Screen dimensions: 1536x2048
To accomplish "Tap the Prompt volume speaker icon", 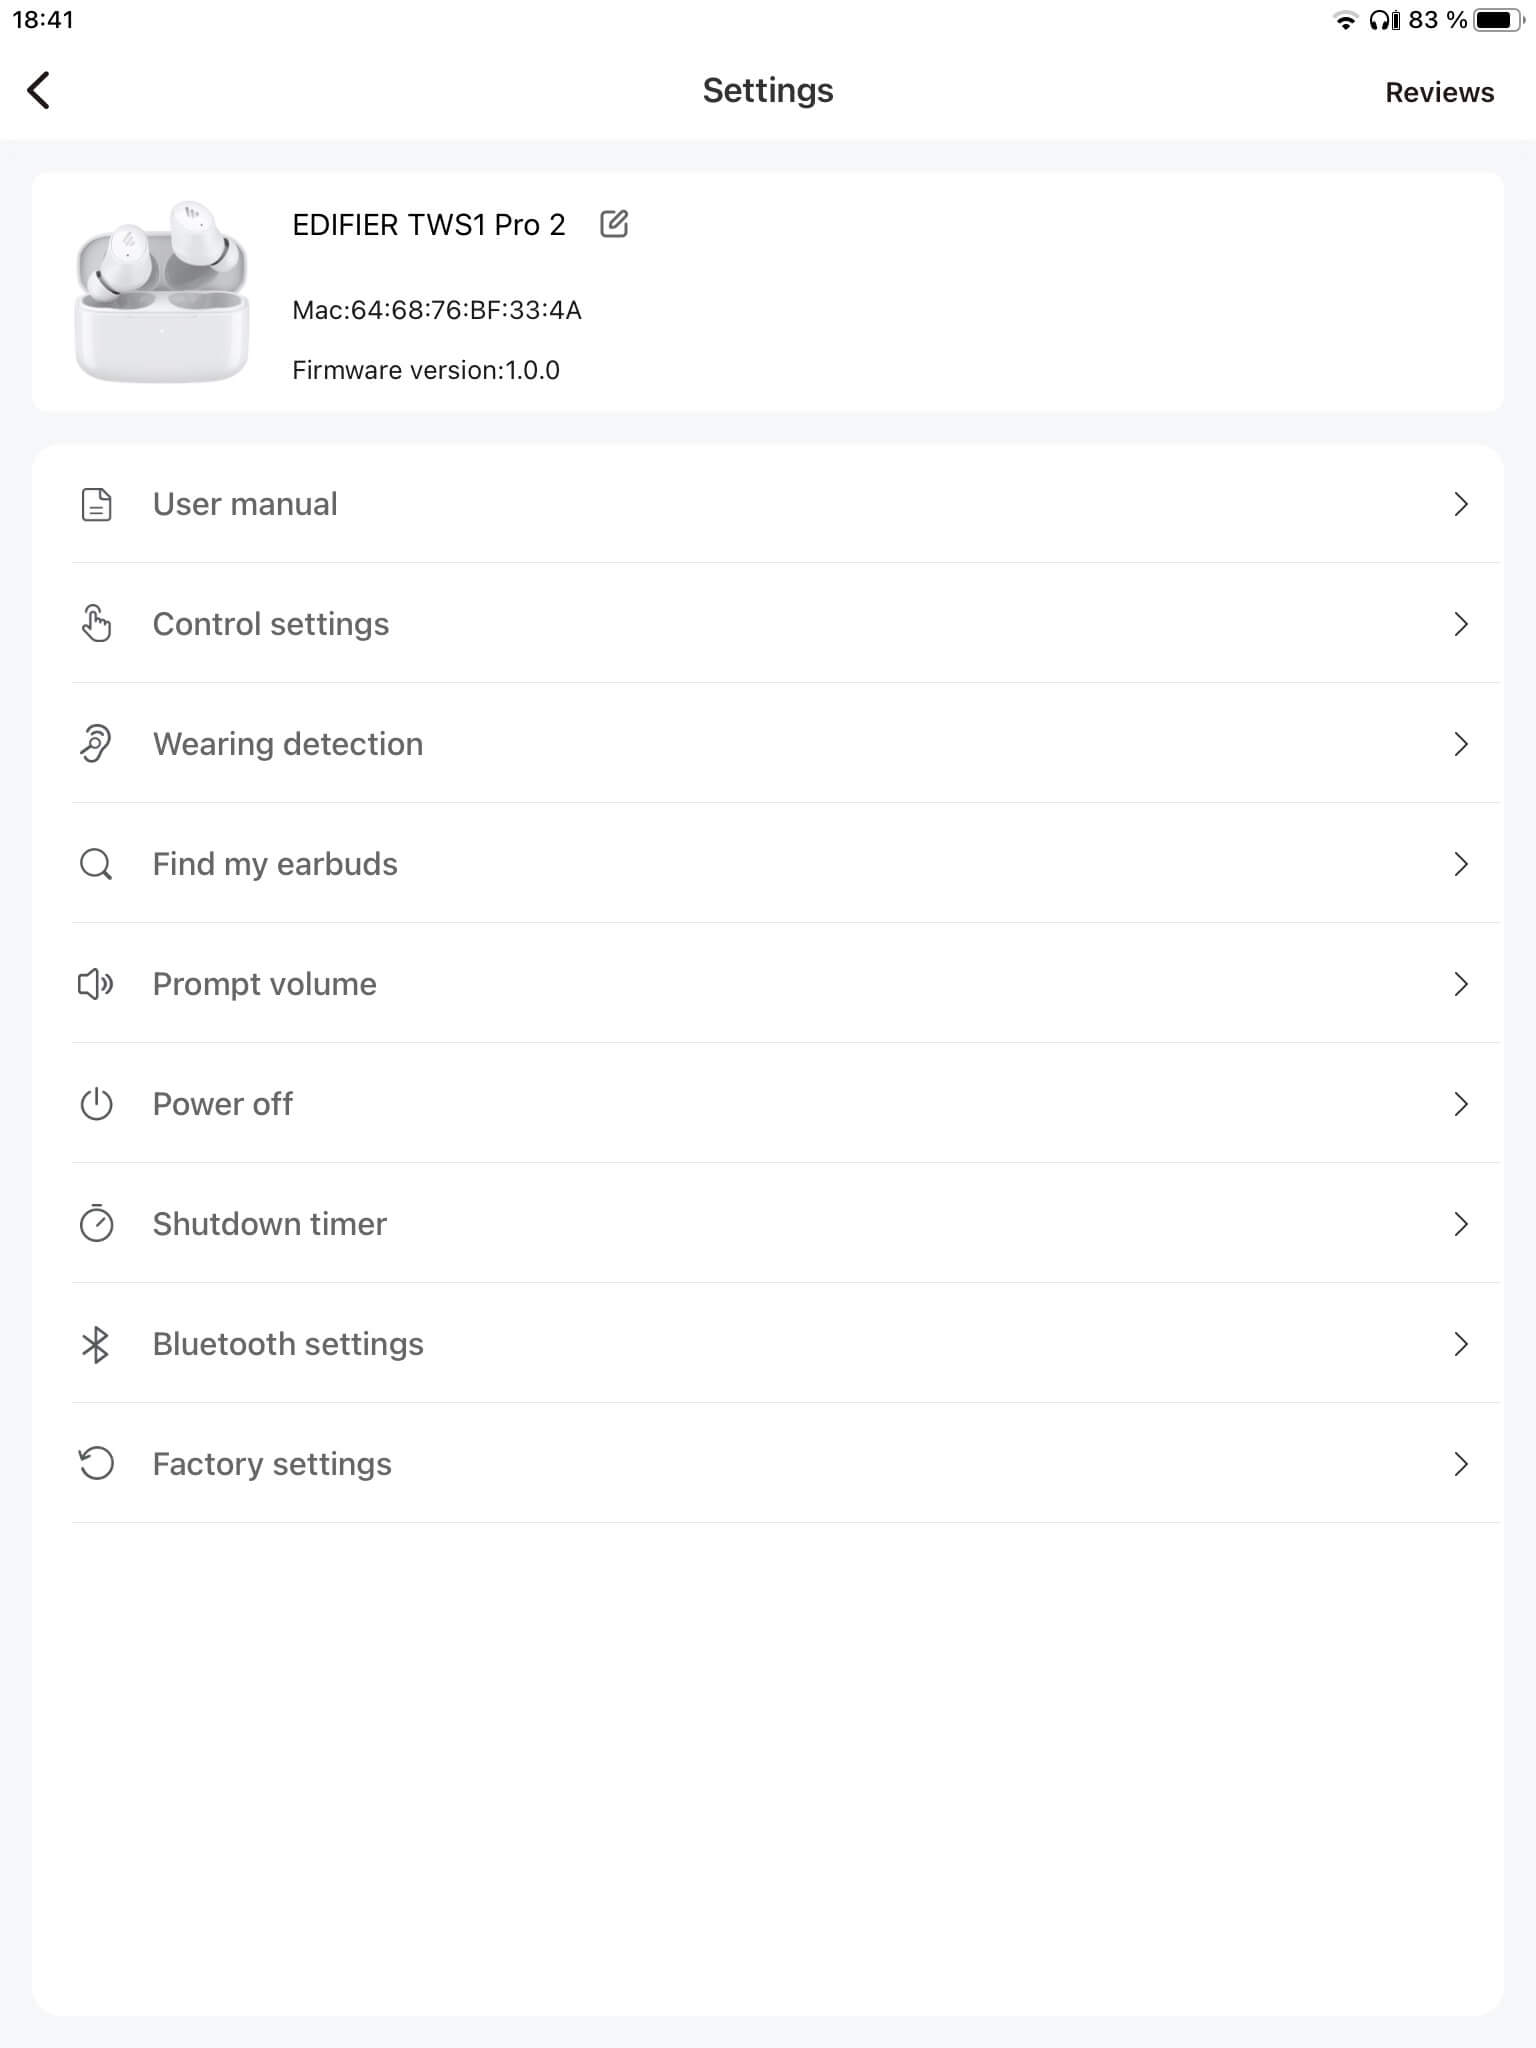I will pyautogui.click(x=96, y=984).
